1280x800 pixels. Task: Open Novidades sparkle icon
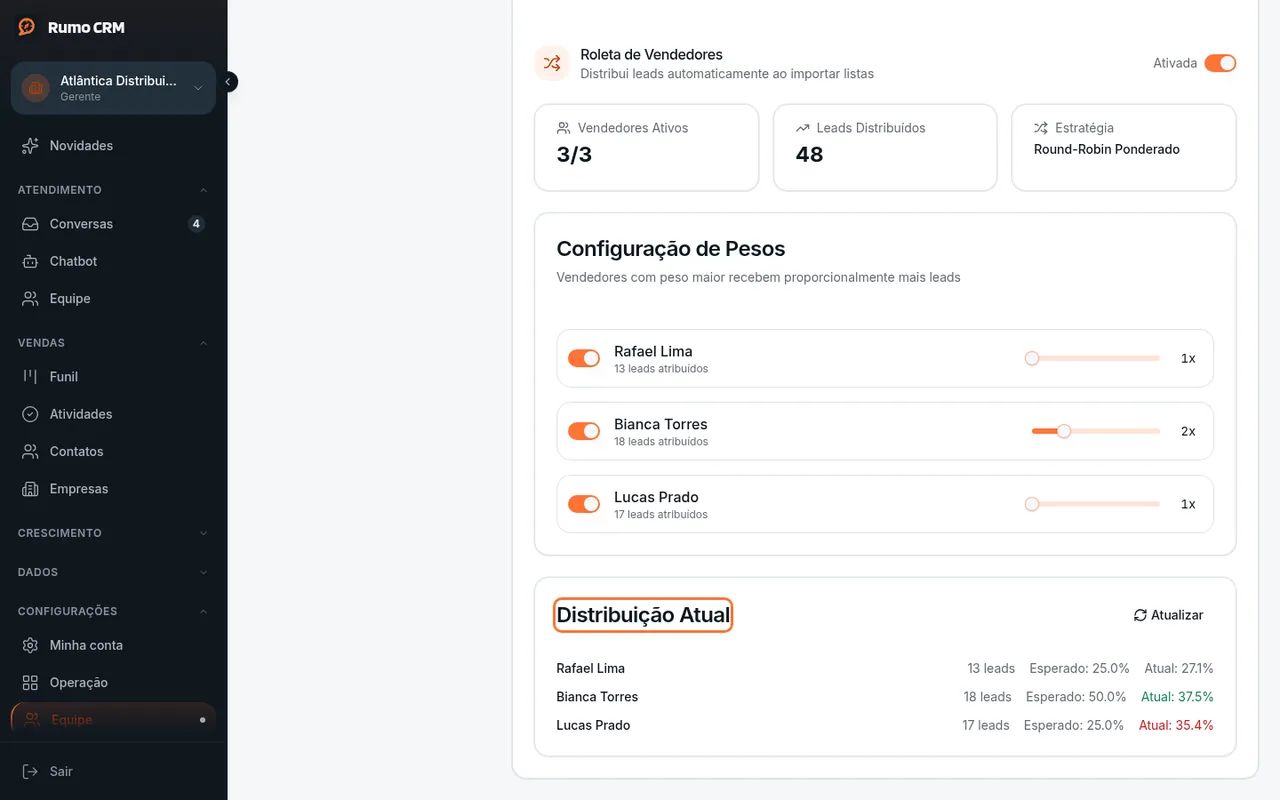click(30, 145)
